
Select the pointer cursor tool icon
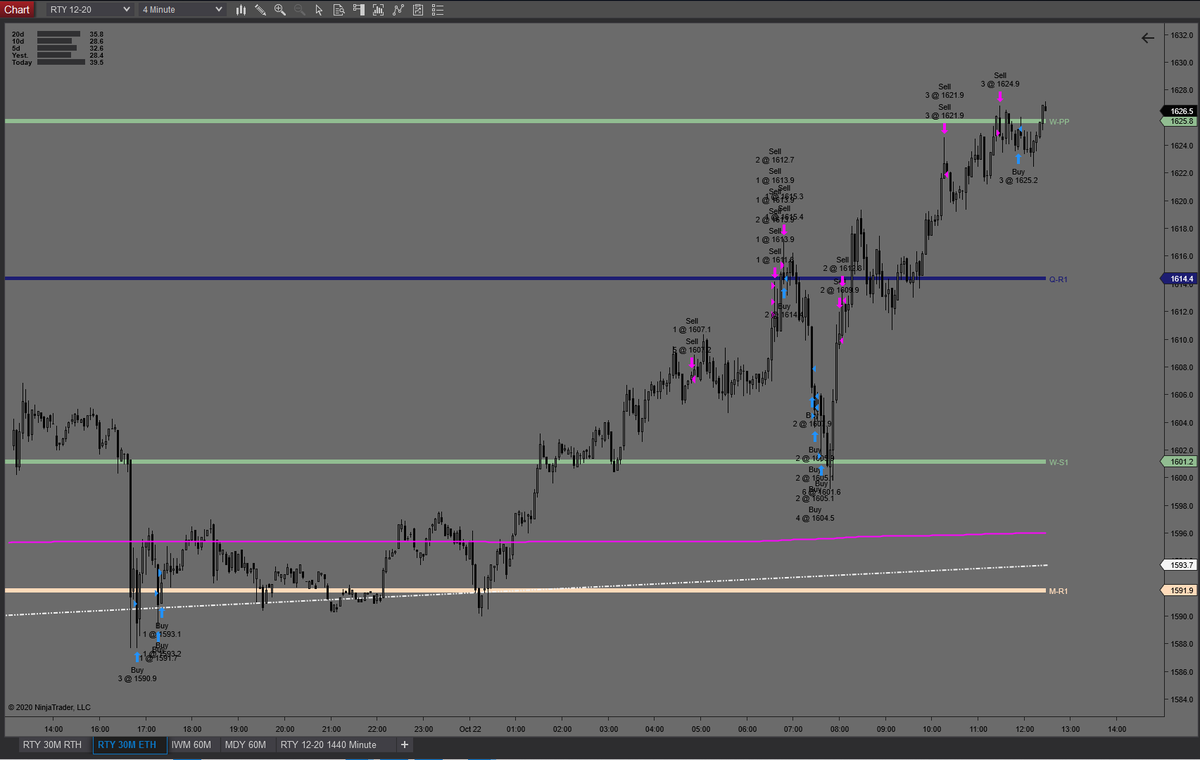pos(320,10)
